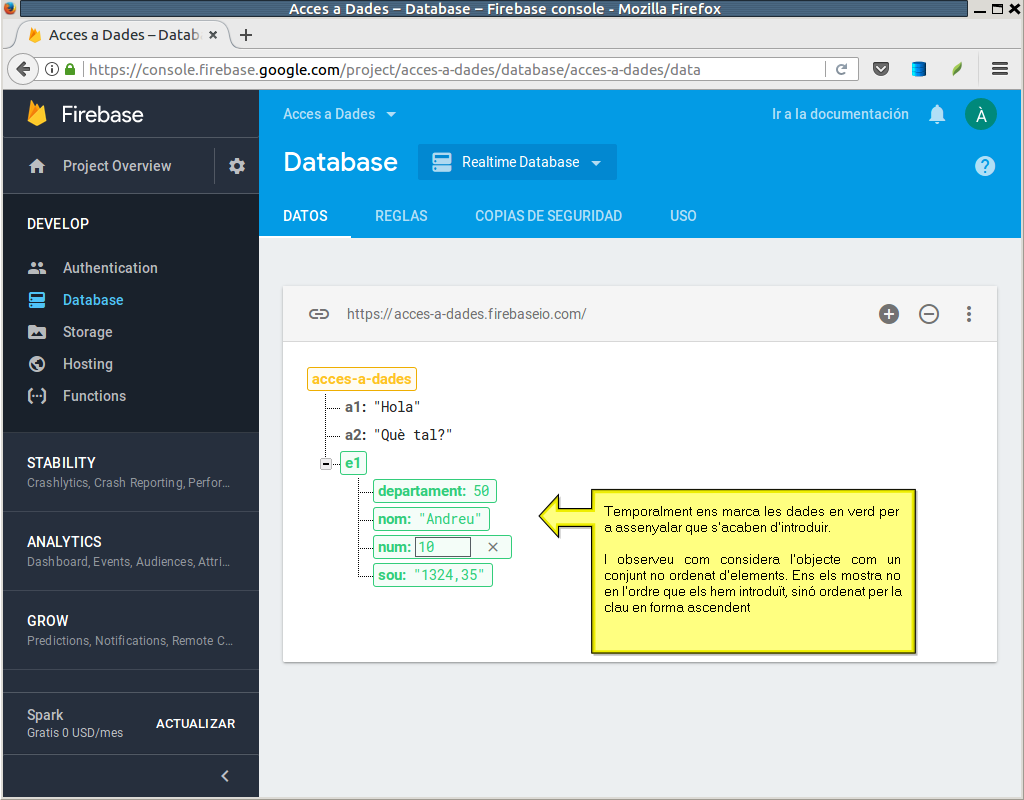Click the Project Overview home icon
The image size is (1024, 800).
pos(37,166)
